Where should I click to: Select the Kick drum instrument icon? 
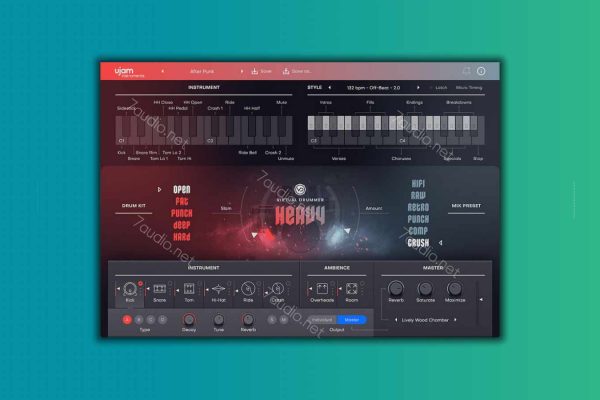coord(130,289)
